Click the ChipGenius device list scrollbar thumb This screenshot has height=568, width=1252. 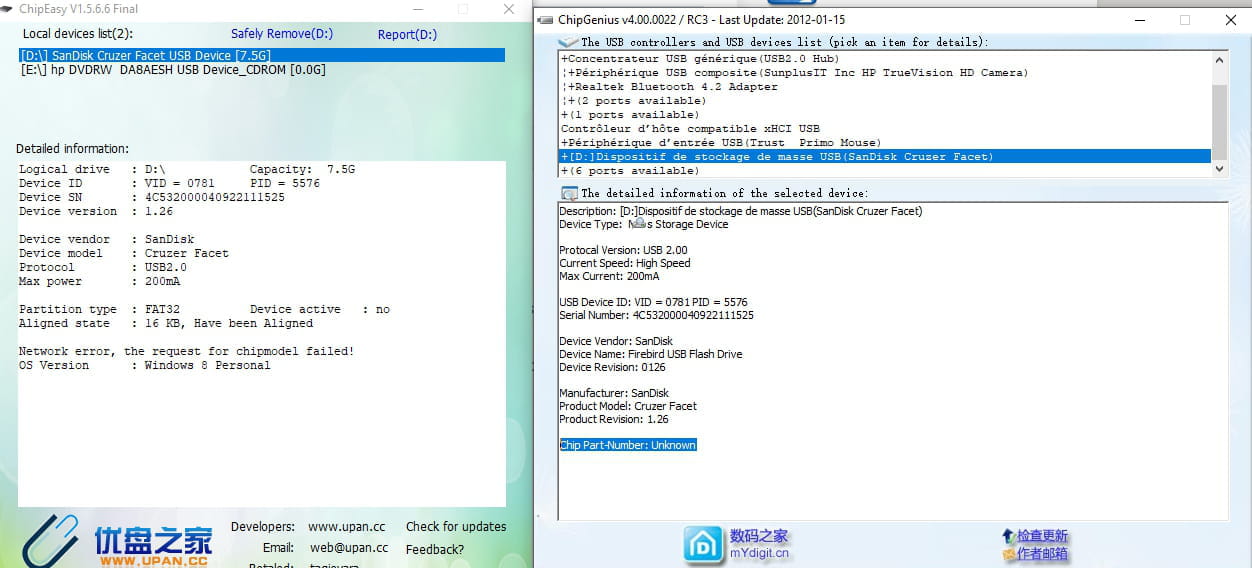[x=1219, y=121]
